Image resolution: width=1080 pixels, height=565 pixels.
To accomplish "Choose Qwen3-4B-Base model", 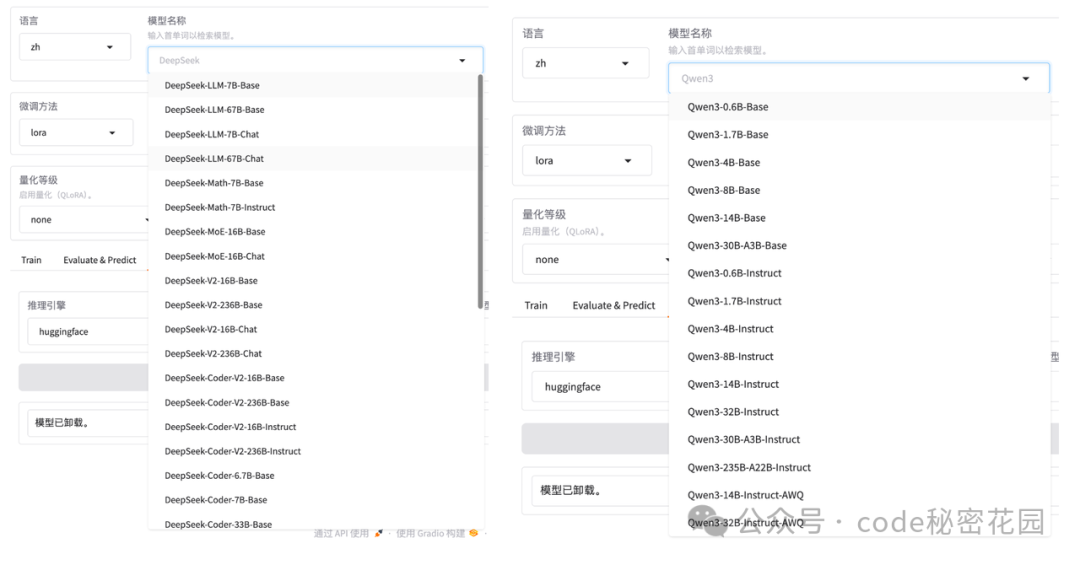I will pos(859,163).
